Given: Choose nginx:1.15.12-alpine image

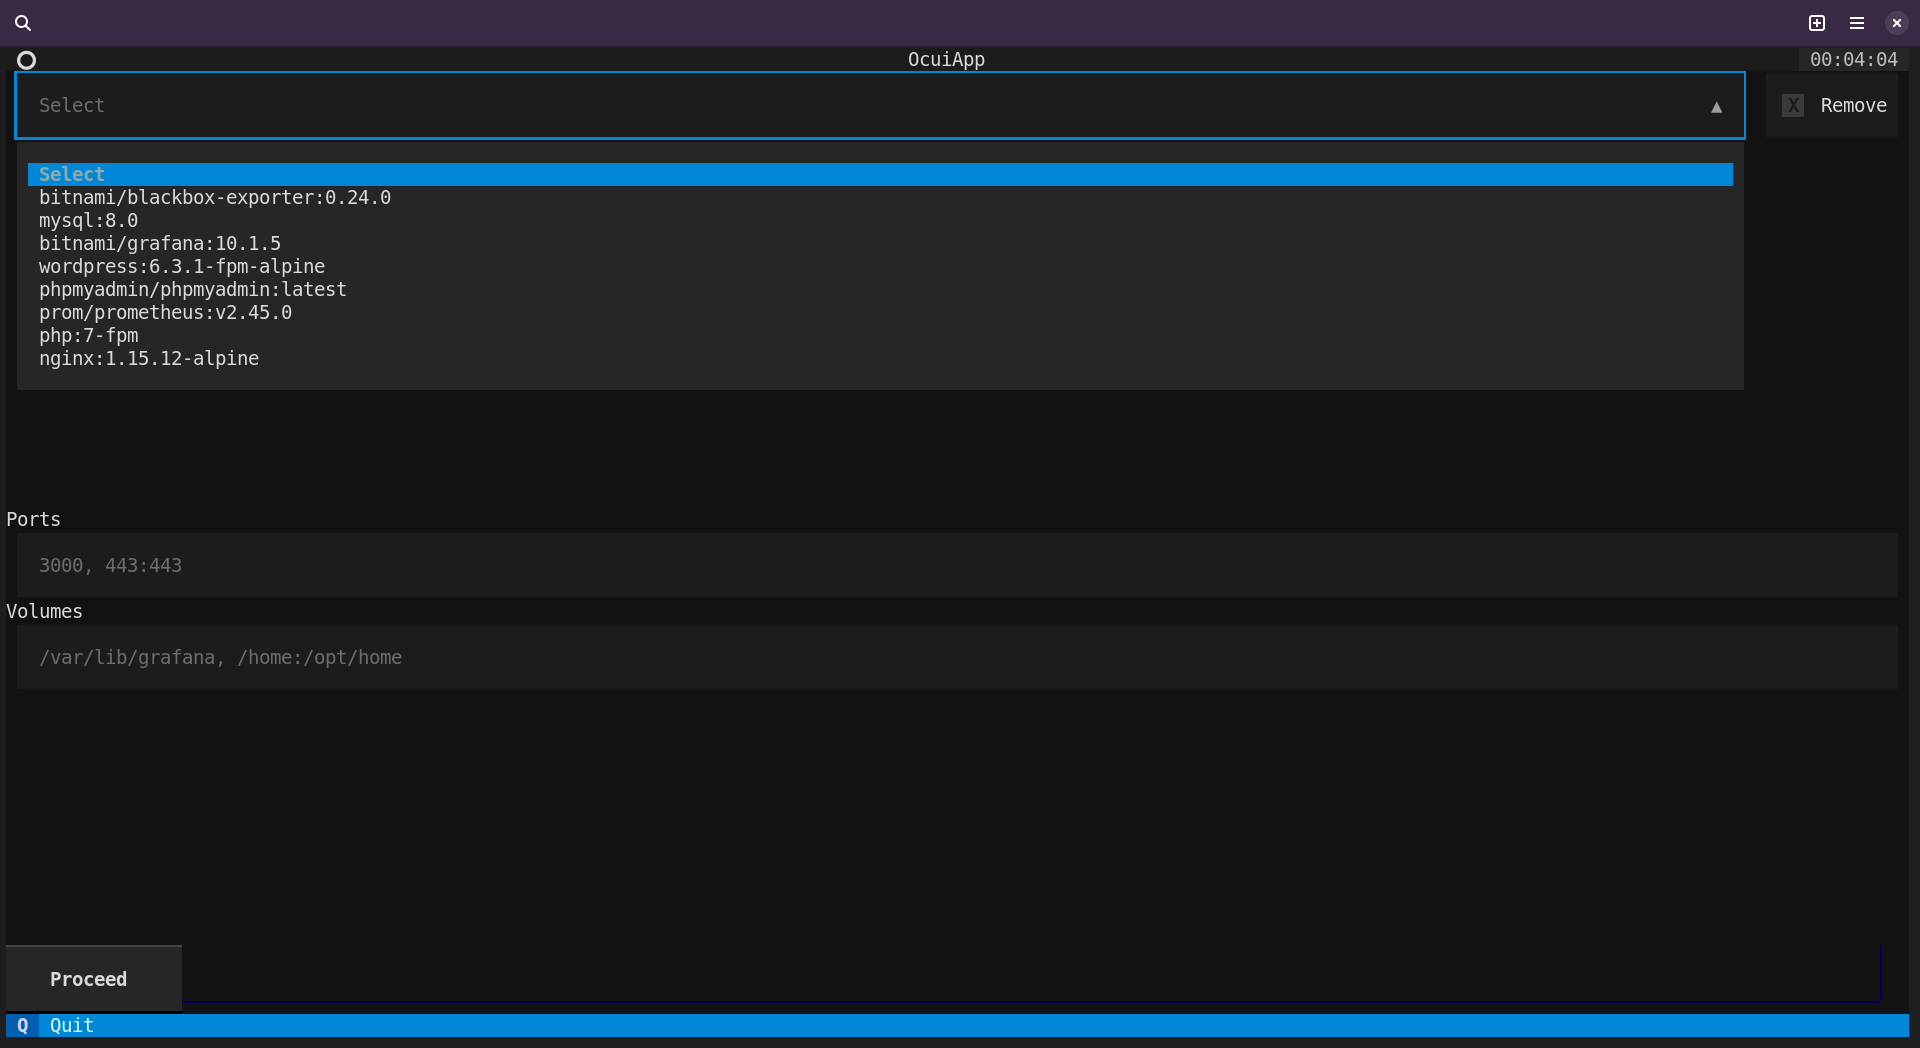Looking at the screenshot, I should tap(880, 358).
